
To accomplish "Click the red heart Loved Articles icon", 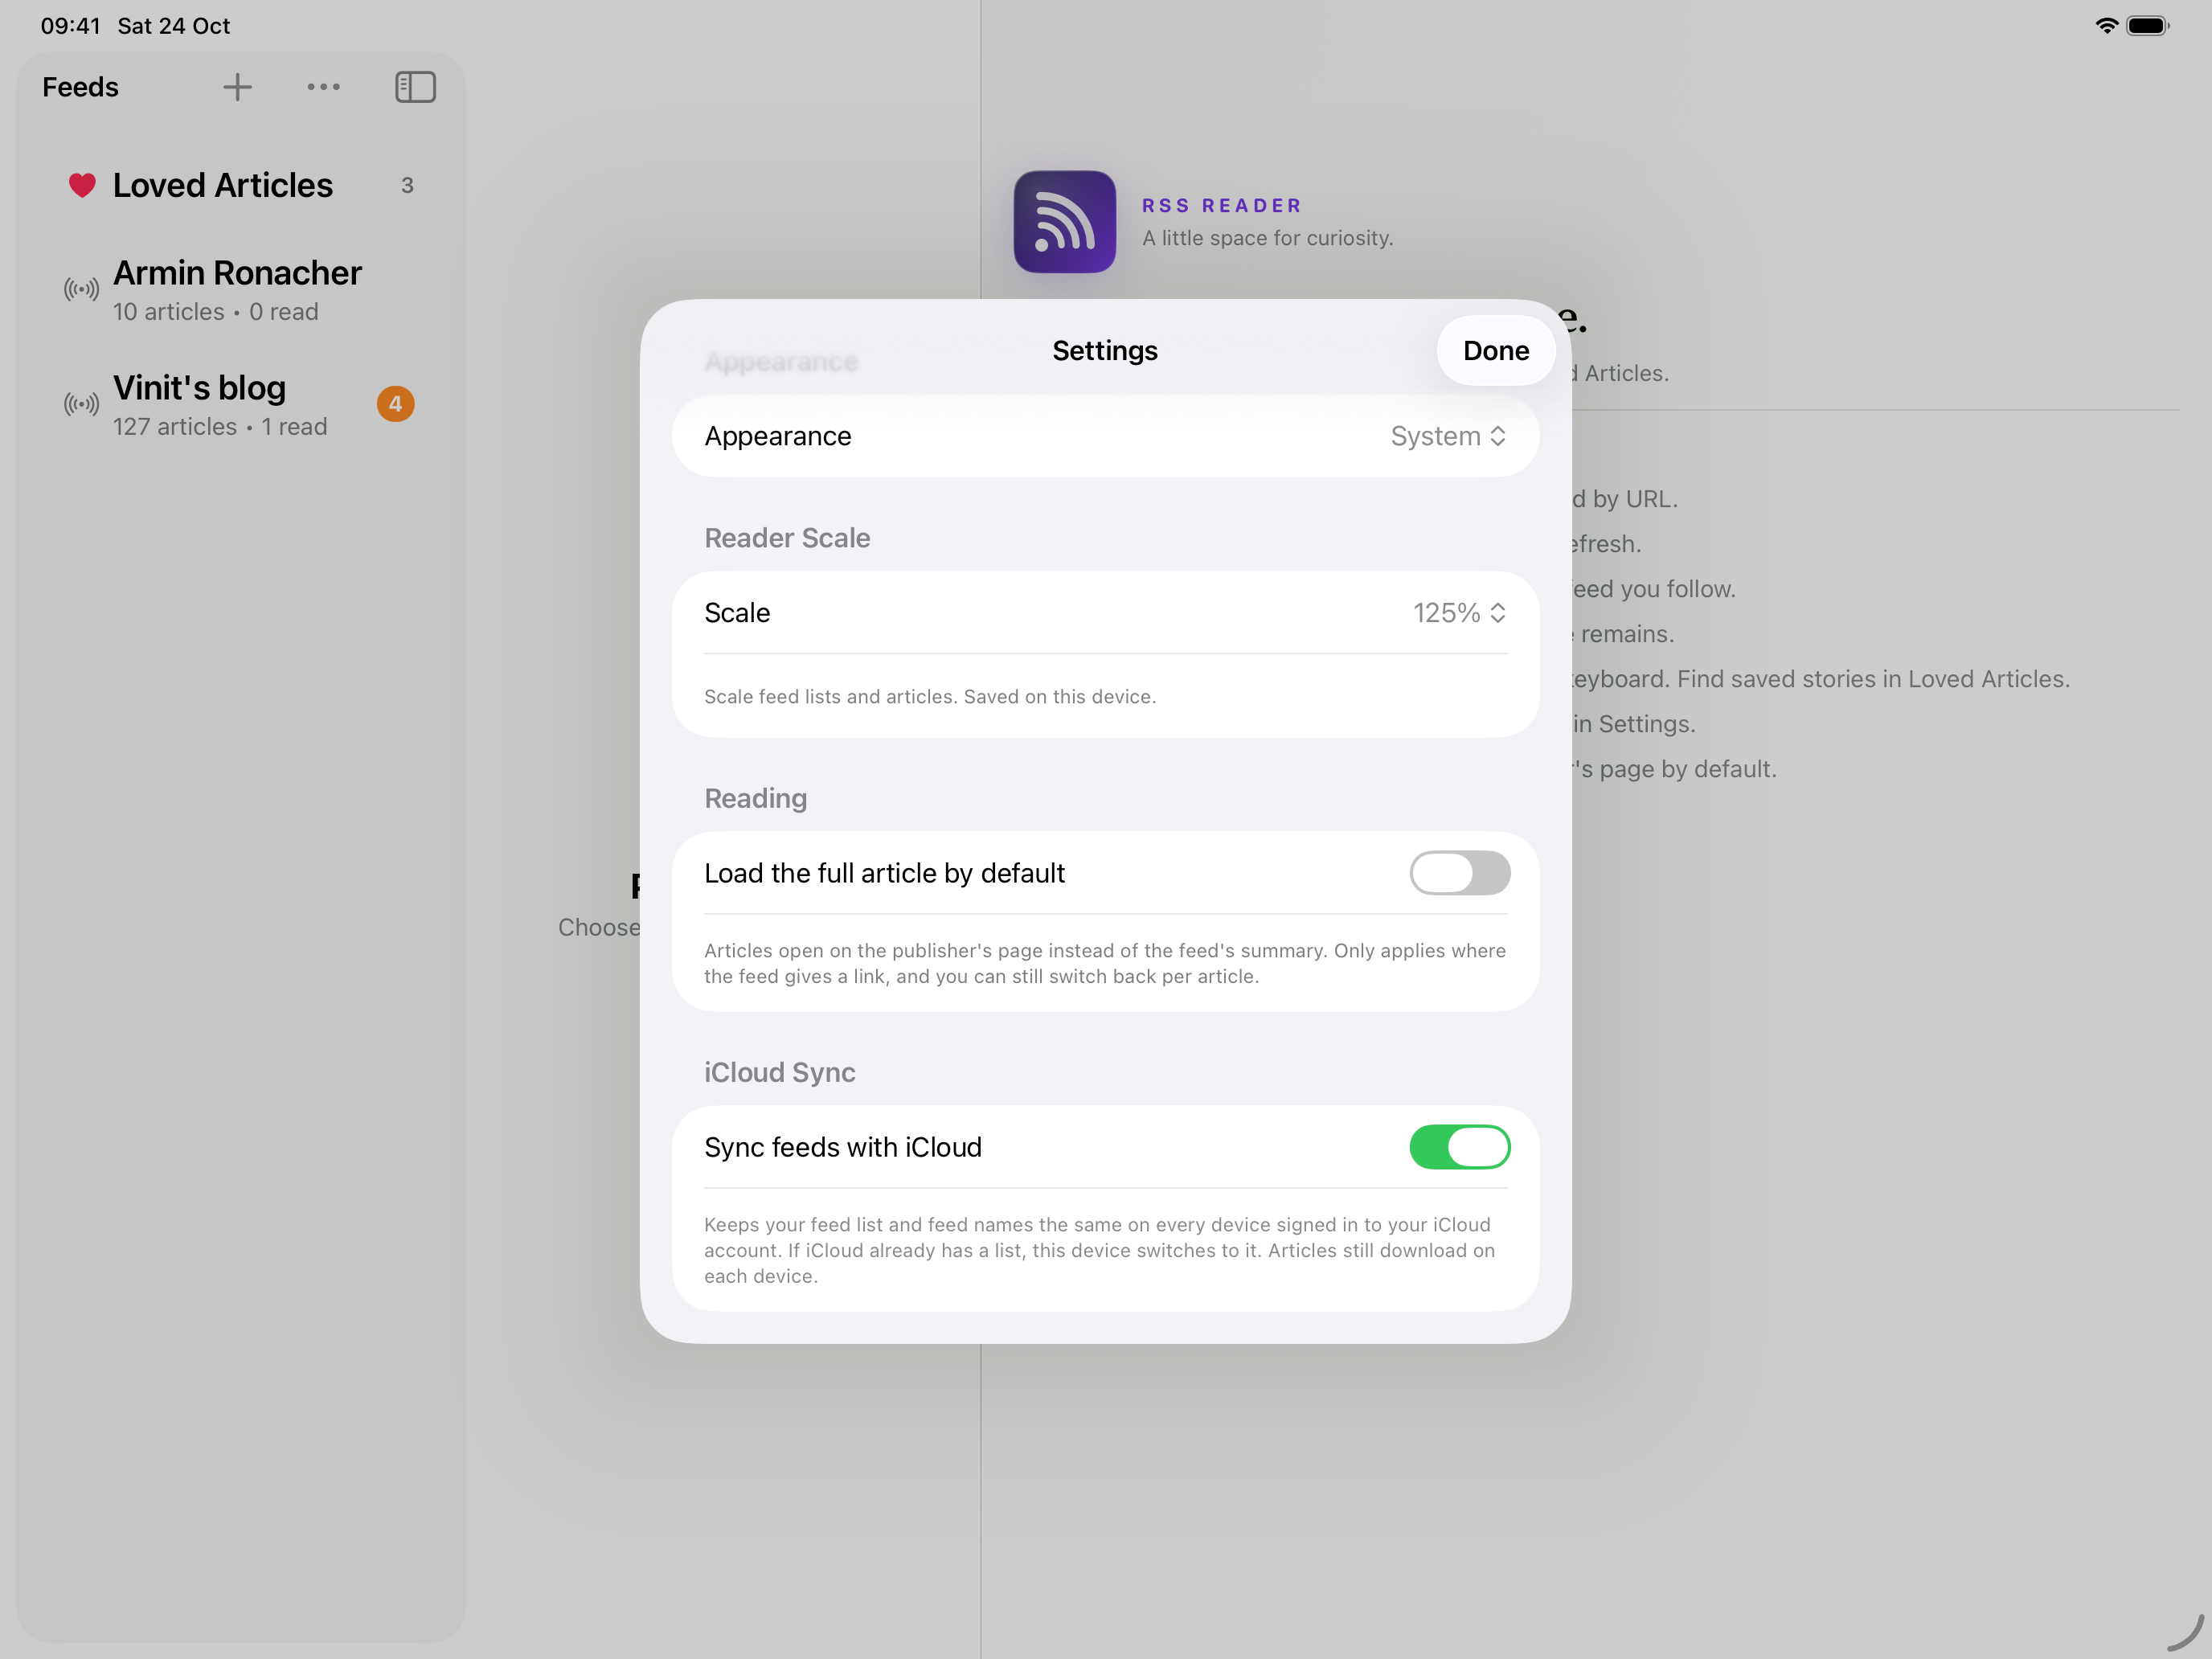I will tap(82, 185).
